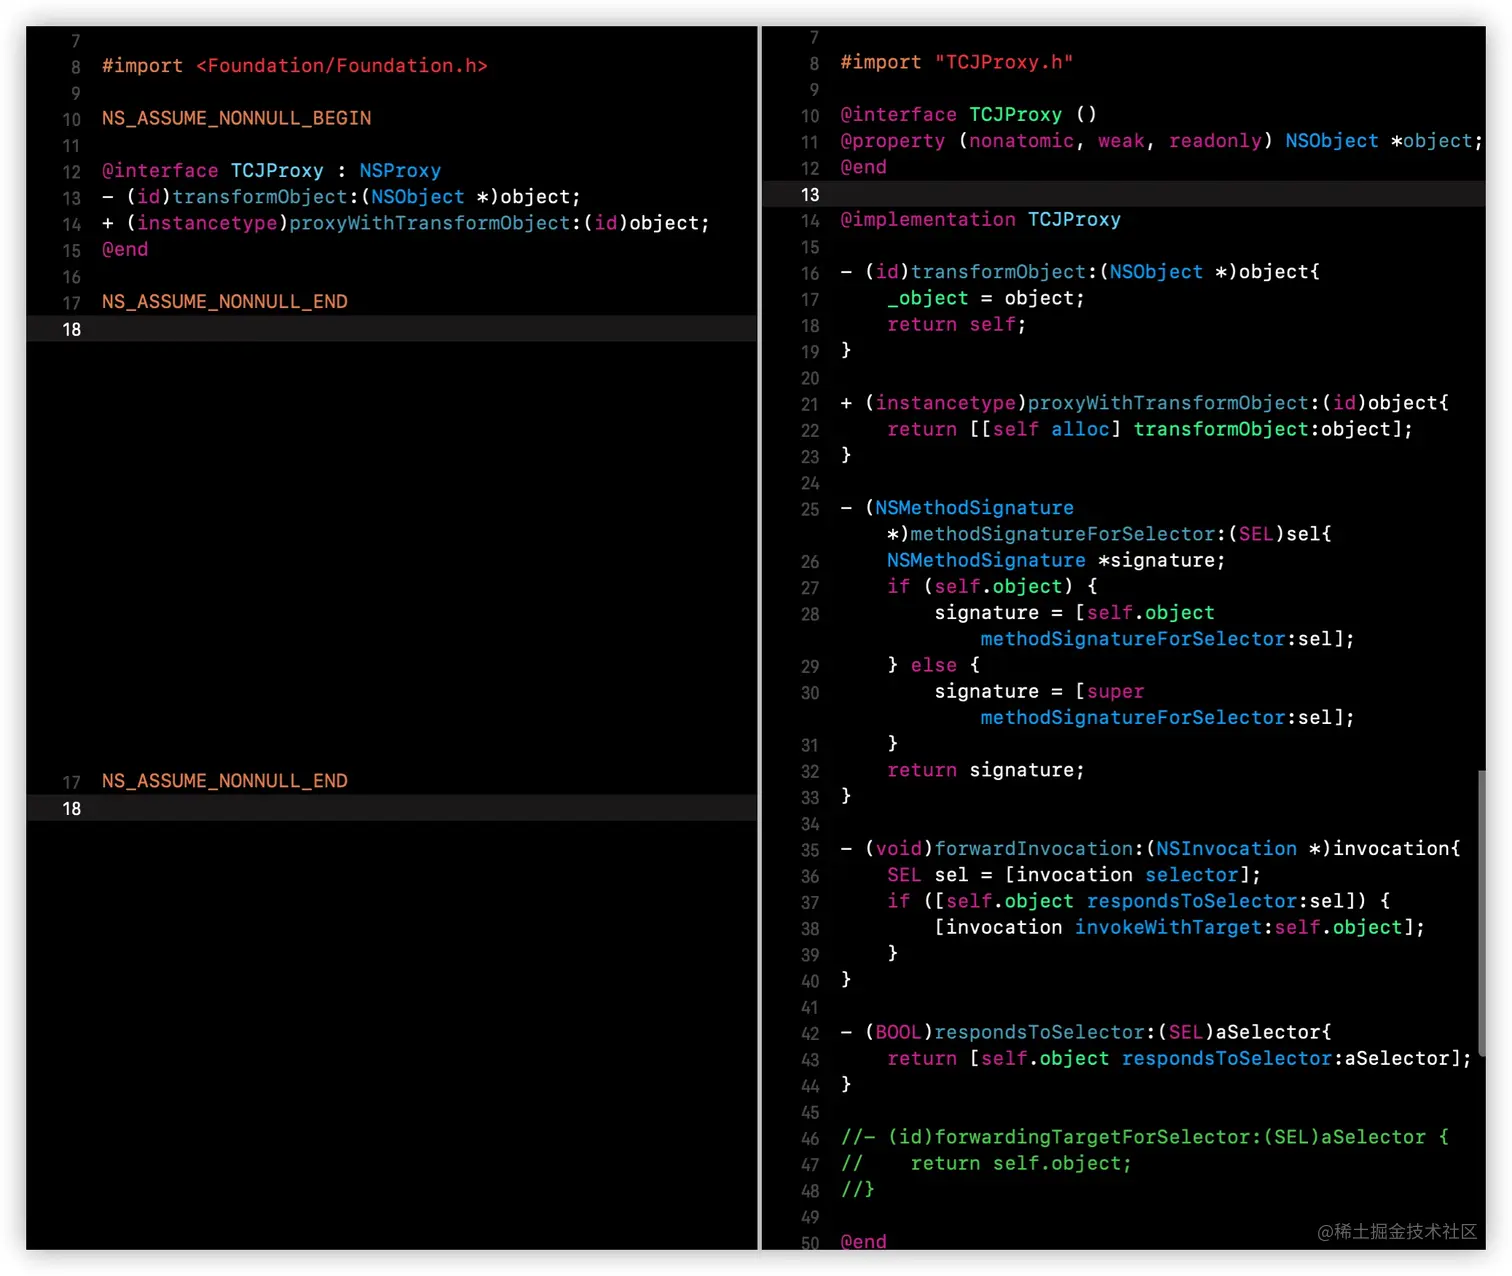This screenshot has width=1512, height=1276.
Task: Click the "_object = object;" assignment
Action: click(x=986, y=298)
